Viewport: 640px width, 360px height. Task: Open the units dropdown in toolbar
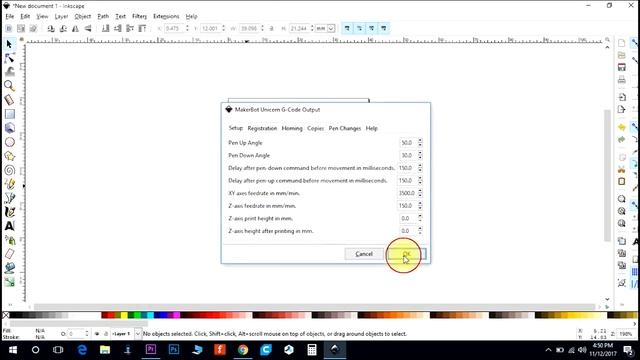pos(331,28)
